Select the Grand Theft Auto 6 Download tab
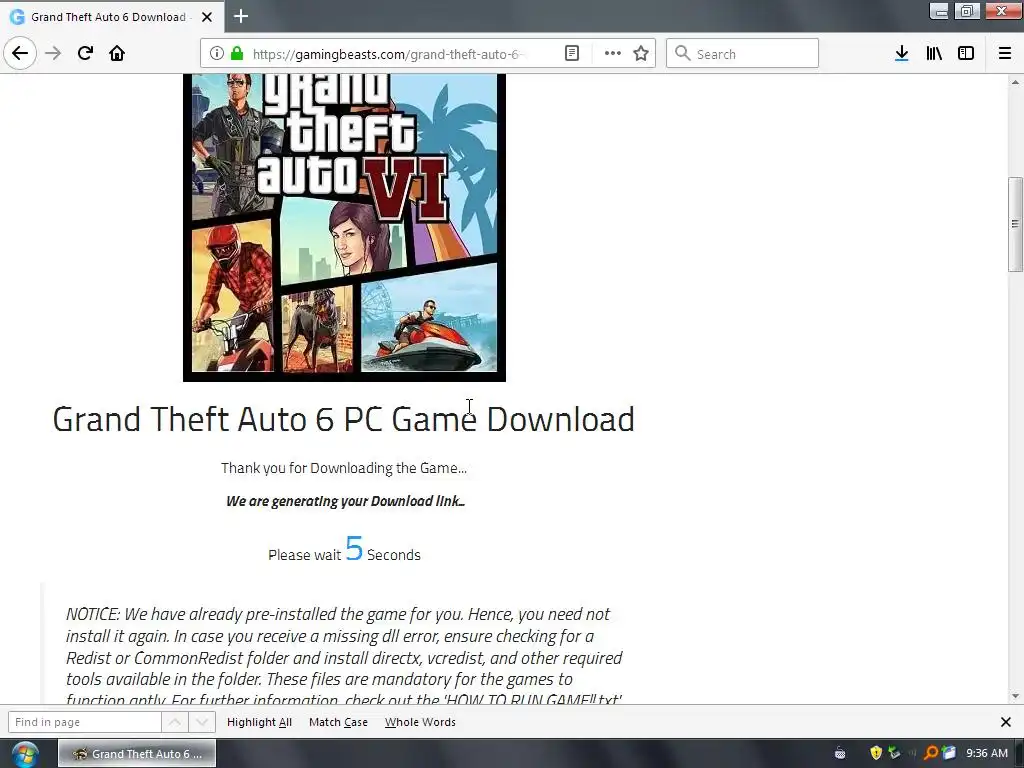Viewport: 1024px width, 768px height. point(108,17)
